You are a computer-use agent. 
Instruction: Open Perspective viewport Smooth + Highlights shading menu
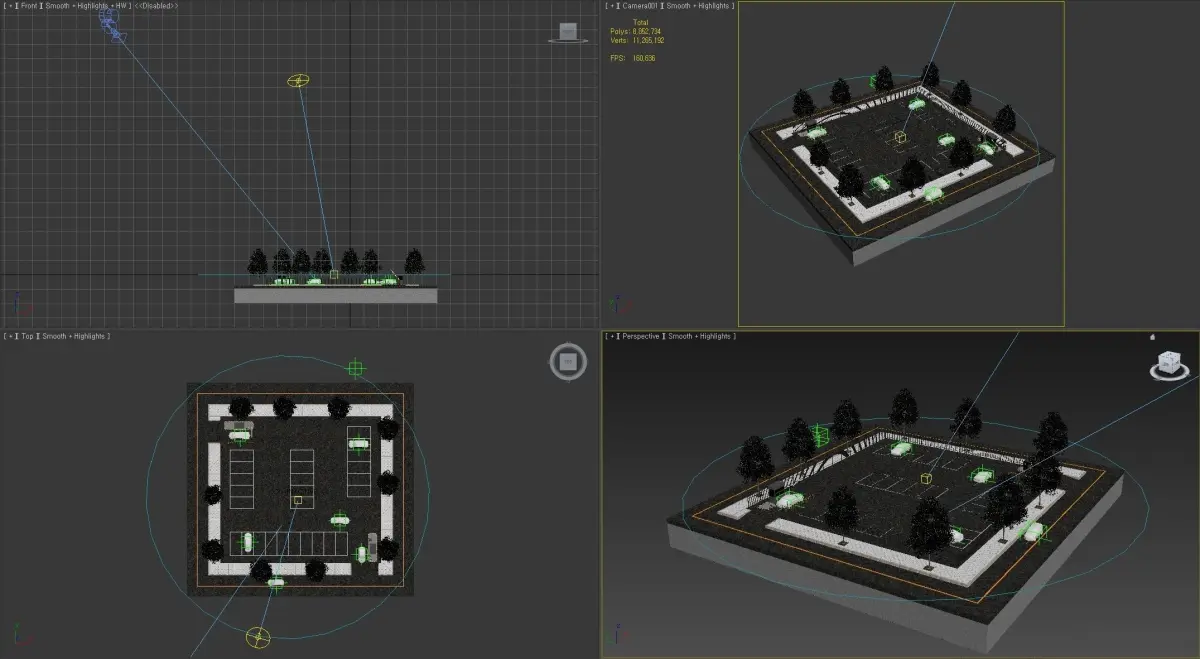(x=701, y=336)
